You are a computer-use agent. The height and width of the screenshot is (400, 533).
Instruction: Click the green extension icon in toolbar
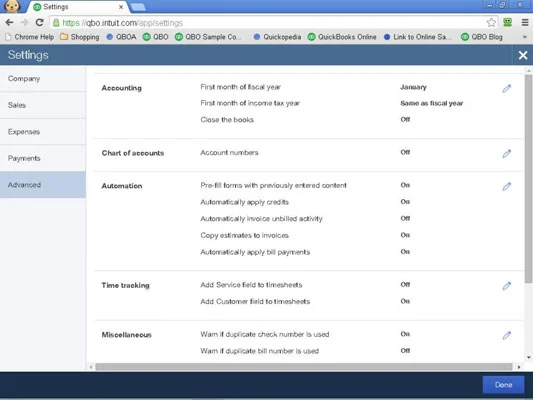pos(508,22)
